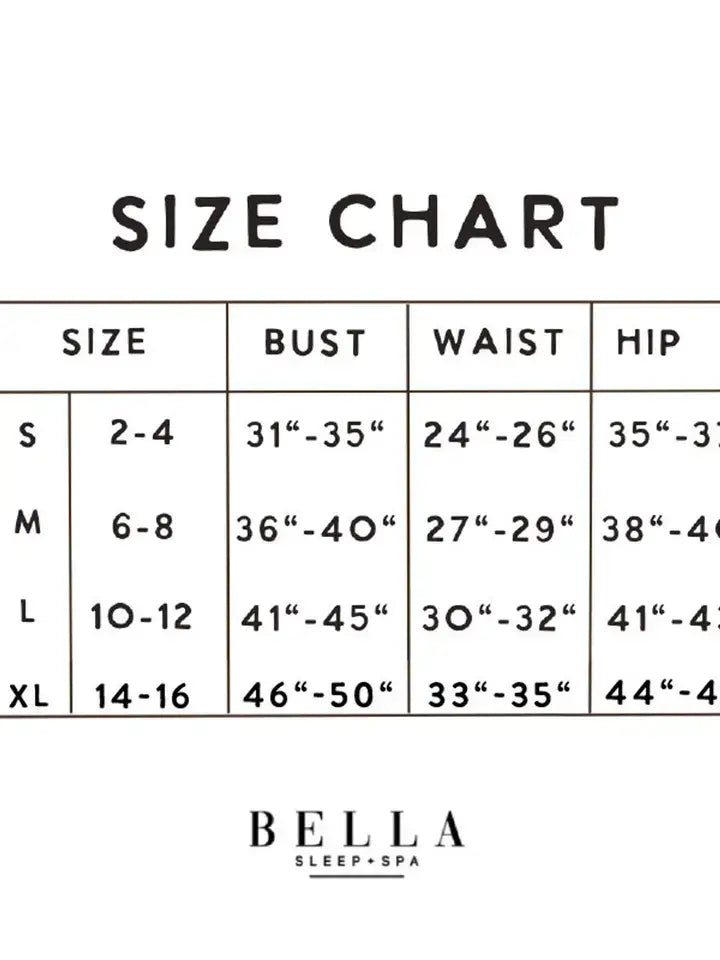Viewport: 720px width, 960px height.
Task: Click the 10-12 numeric size cell
Action: pos(141,617)
